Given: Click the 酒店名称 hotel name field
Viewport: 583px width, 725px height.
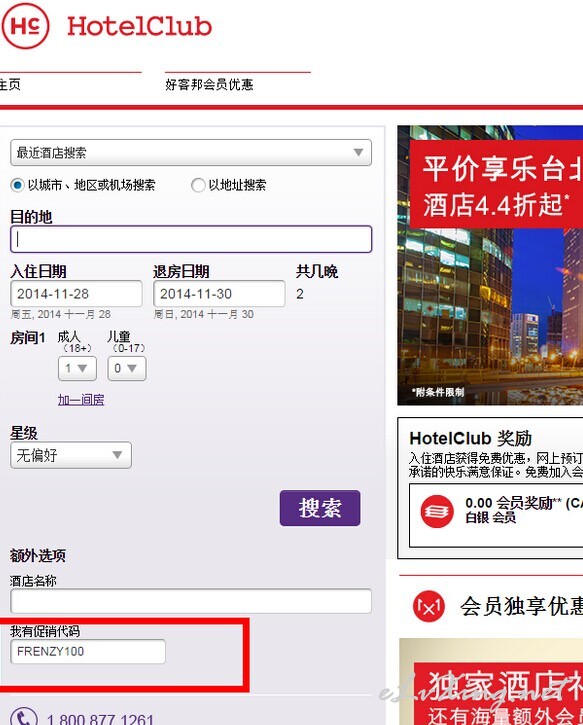Looking at the screenshot, I should 191,601.
